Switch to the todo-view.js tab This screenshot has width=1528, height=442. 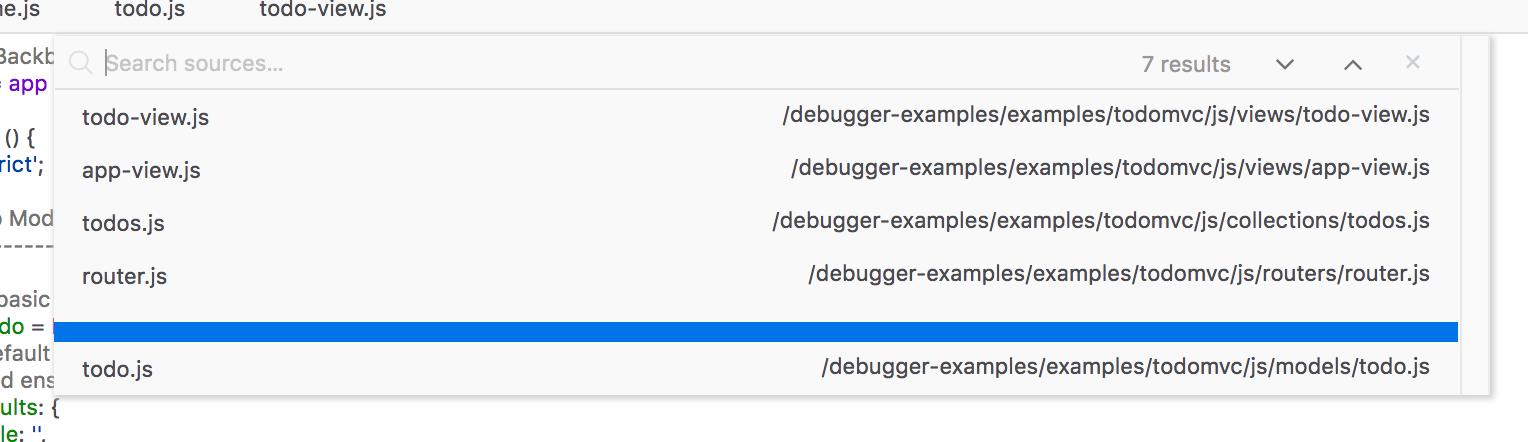322,11
